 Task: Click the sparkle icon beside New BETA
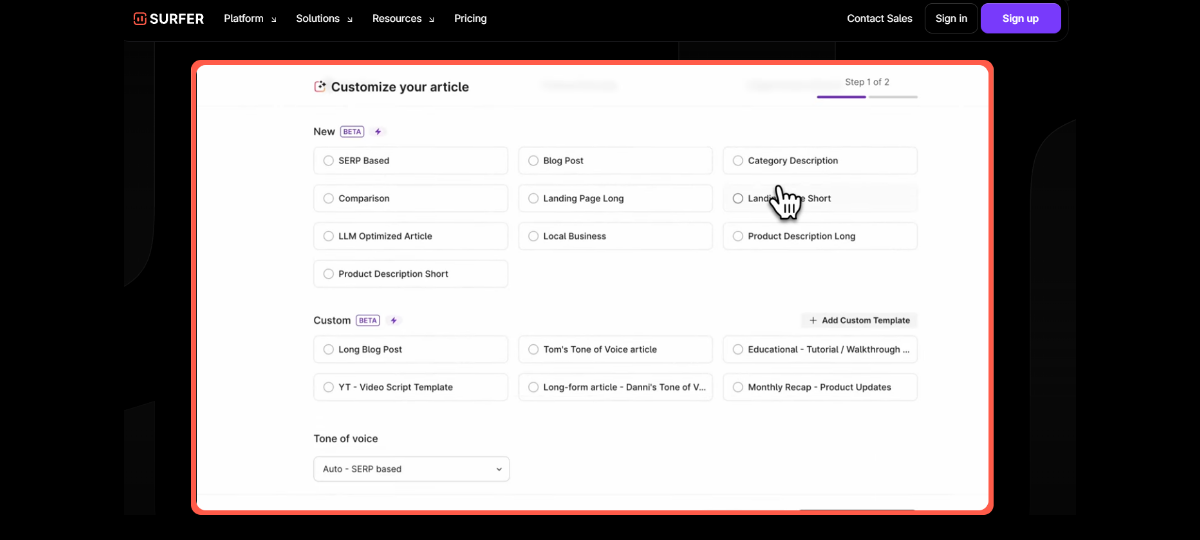pos(378,132)
